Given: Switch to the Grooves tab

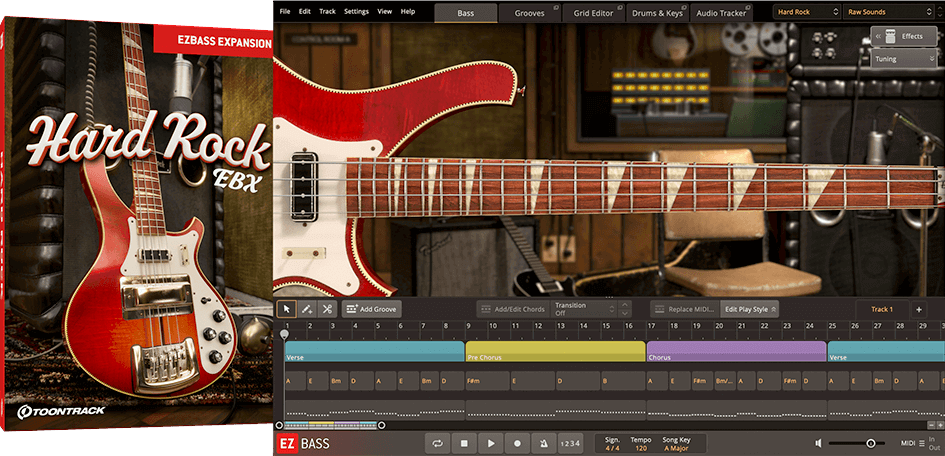Looking at the screenshot, I should point(529,13).
